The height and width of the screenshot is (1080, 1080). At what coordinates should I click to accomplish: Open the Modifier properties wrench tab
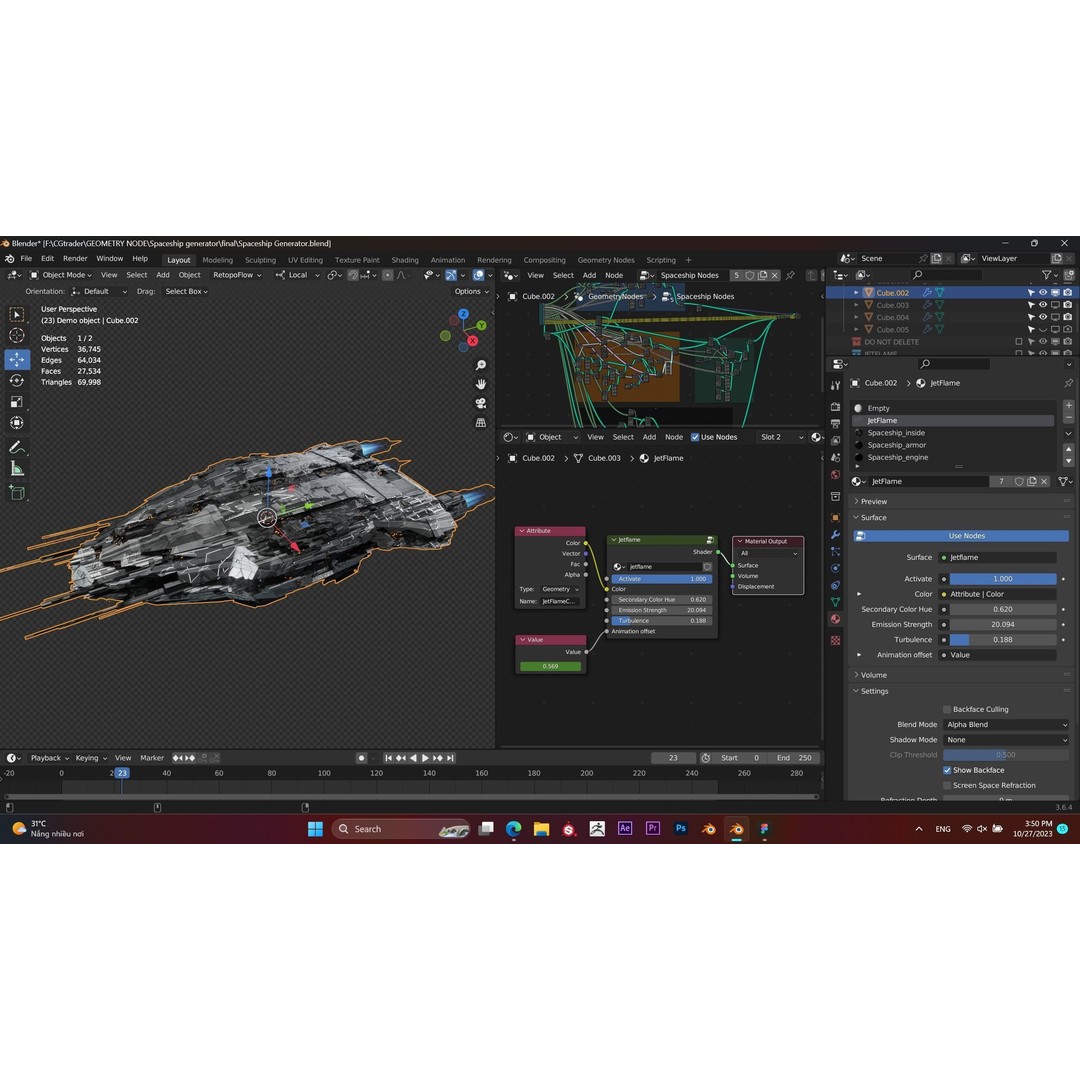835,534
